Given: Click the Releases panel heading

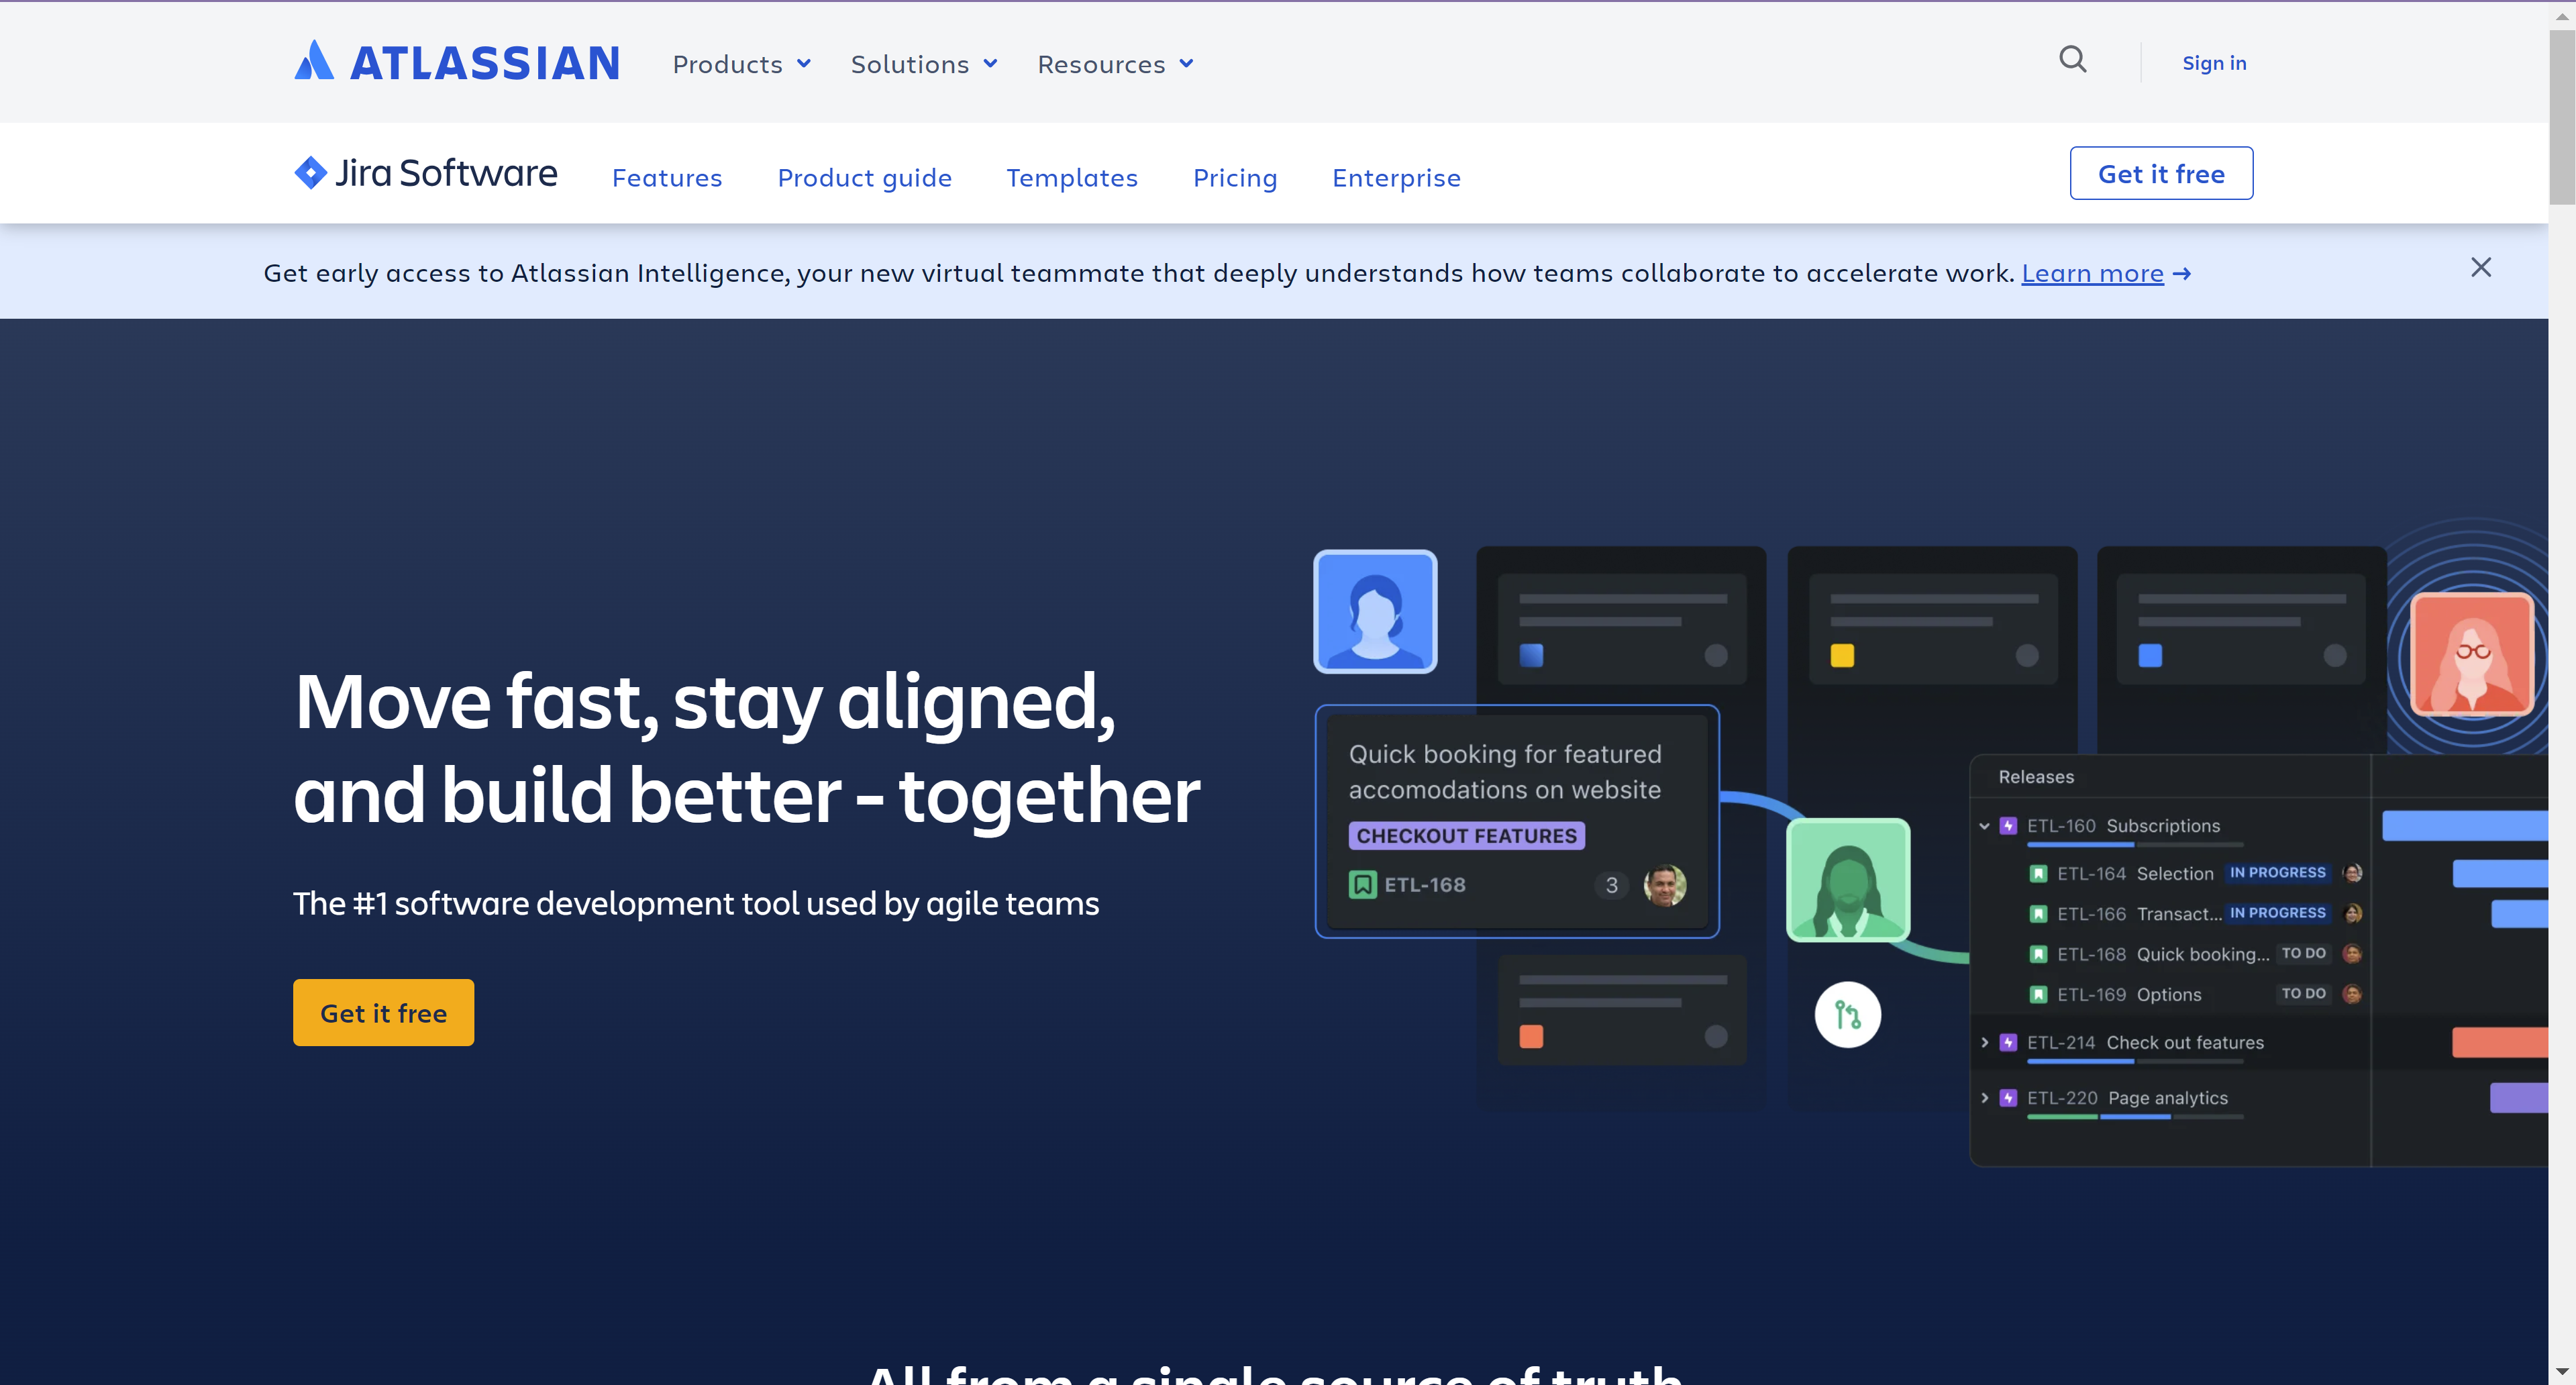Looking at the screenshot, I should tap(2036, 777).
